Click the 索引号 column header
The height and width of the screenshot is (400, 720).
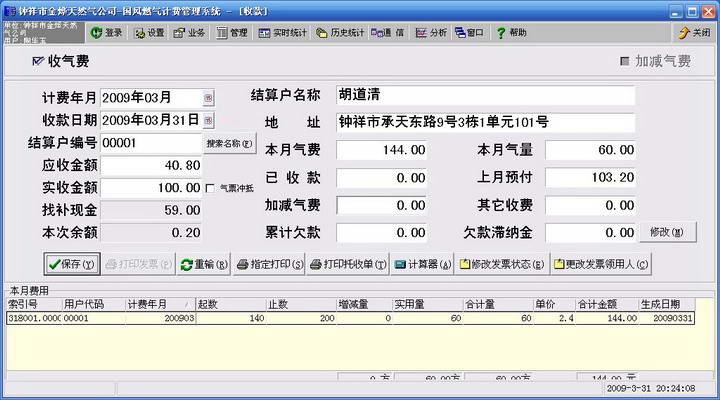point(34,304)
